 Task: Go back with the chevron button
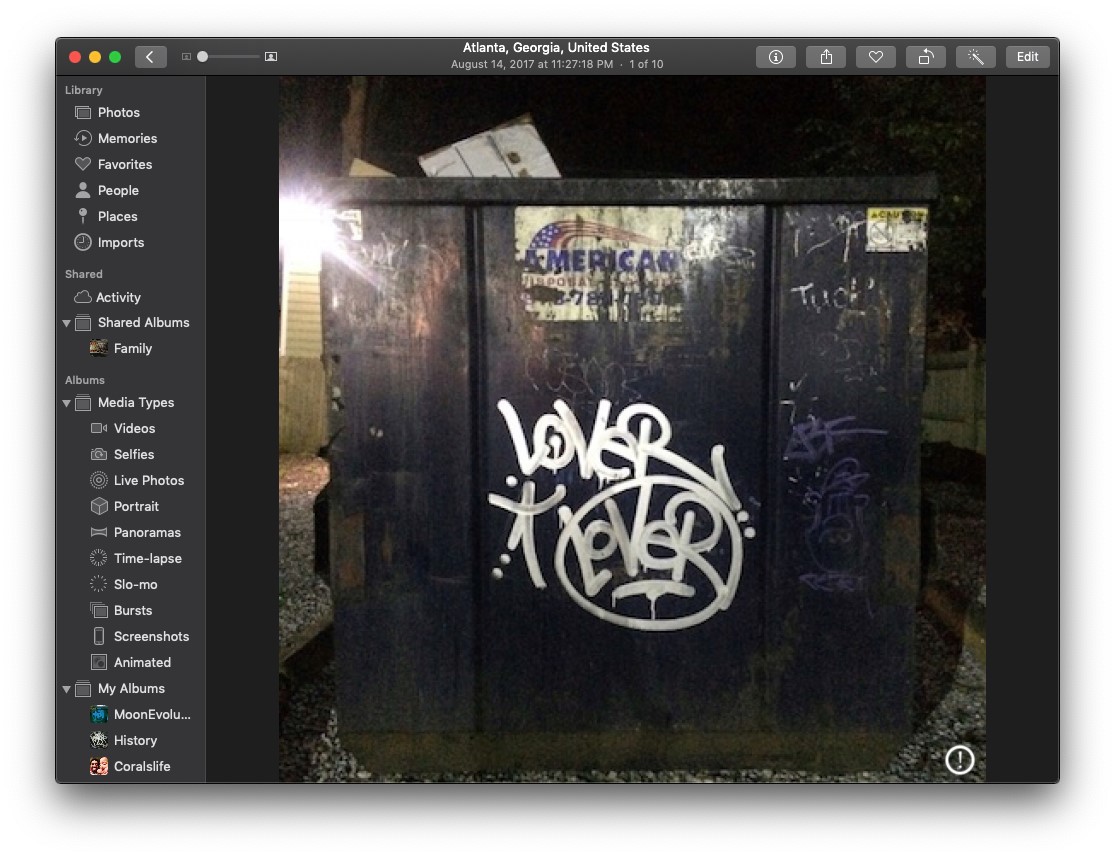point(150,57)
